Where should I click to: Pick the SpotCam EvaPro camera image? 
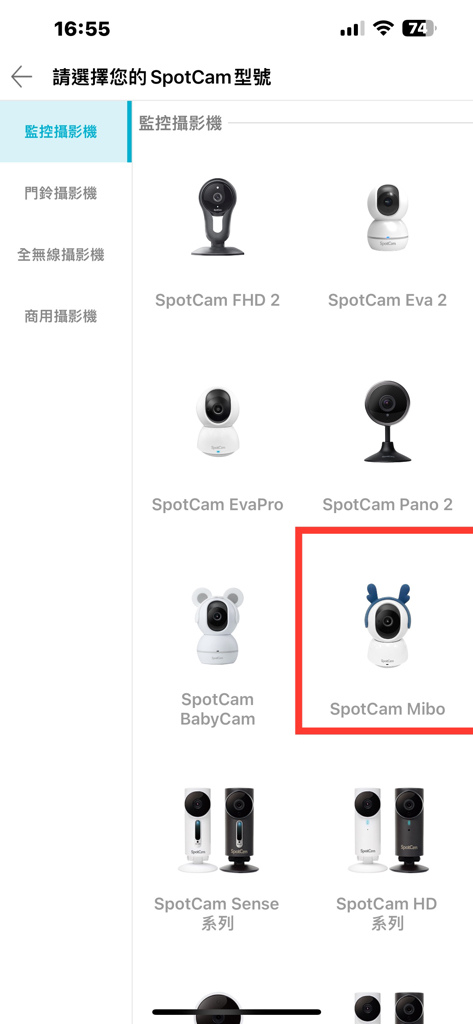click(x=218, y=421)
